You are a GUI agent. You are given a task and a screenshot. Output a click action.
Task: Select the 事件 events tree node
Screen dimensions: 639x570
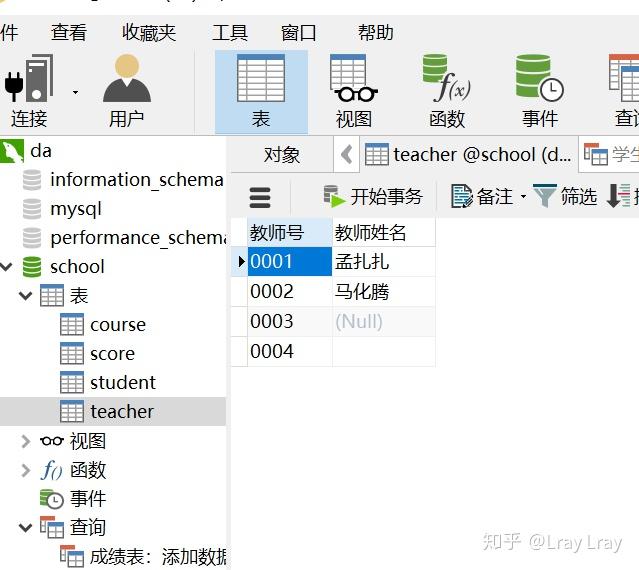(88, 499)
